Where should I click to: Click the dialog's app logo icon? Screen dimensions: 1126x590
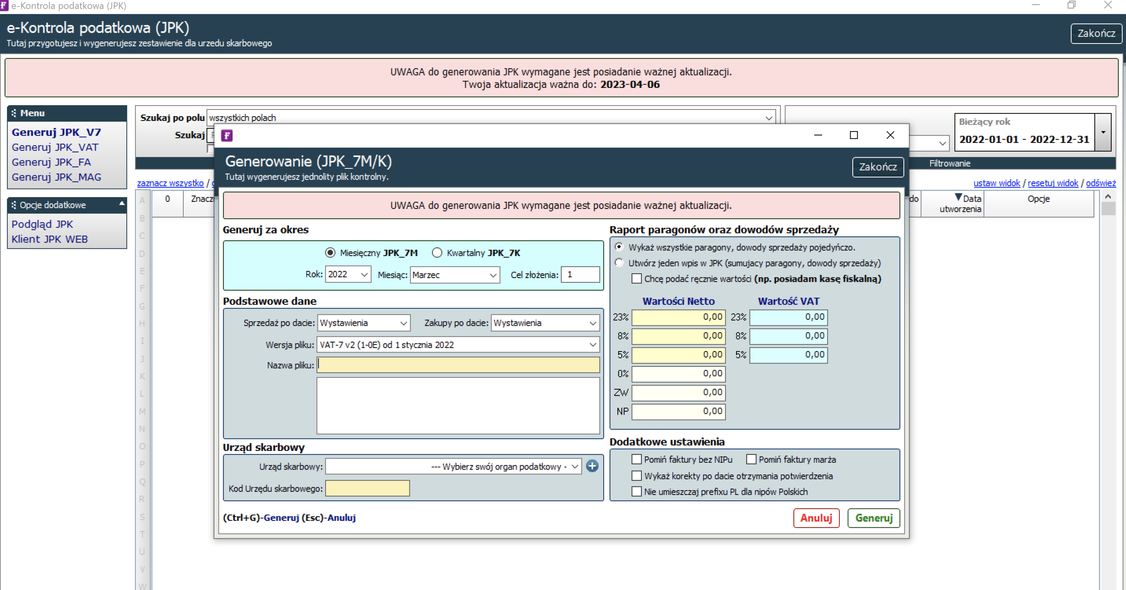pyautogui.click(x=227, y=135)
